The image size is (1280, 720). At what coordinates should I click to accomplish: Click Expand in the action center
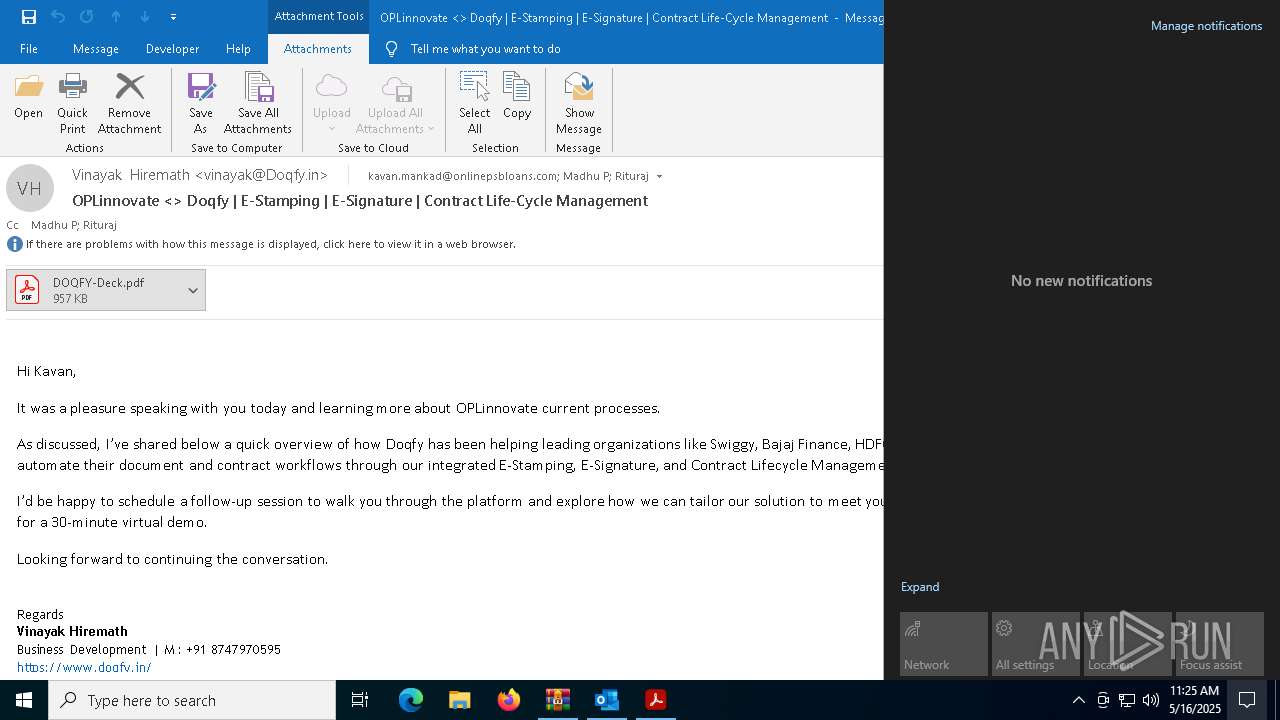[x=920, y=587]
